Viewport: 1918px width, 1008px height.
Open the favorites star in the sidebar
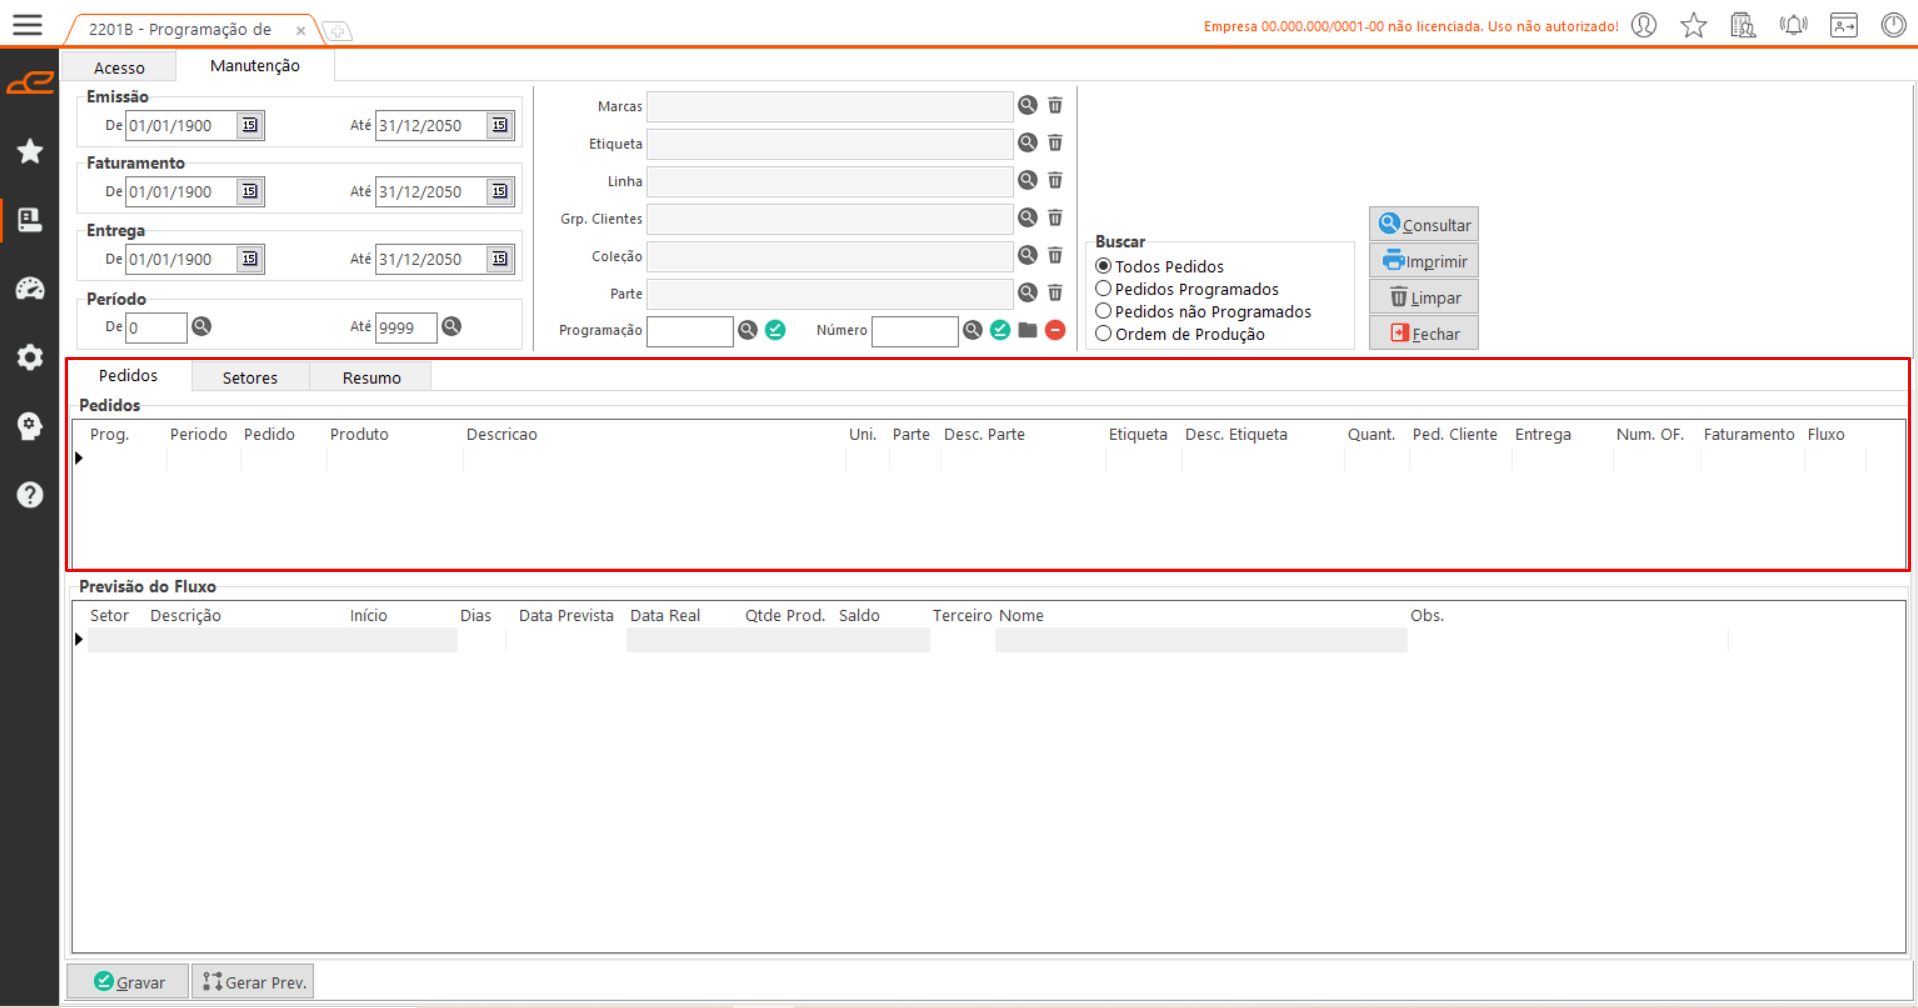pos(30,151)
